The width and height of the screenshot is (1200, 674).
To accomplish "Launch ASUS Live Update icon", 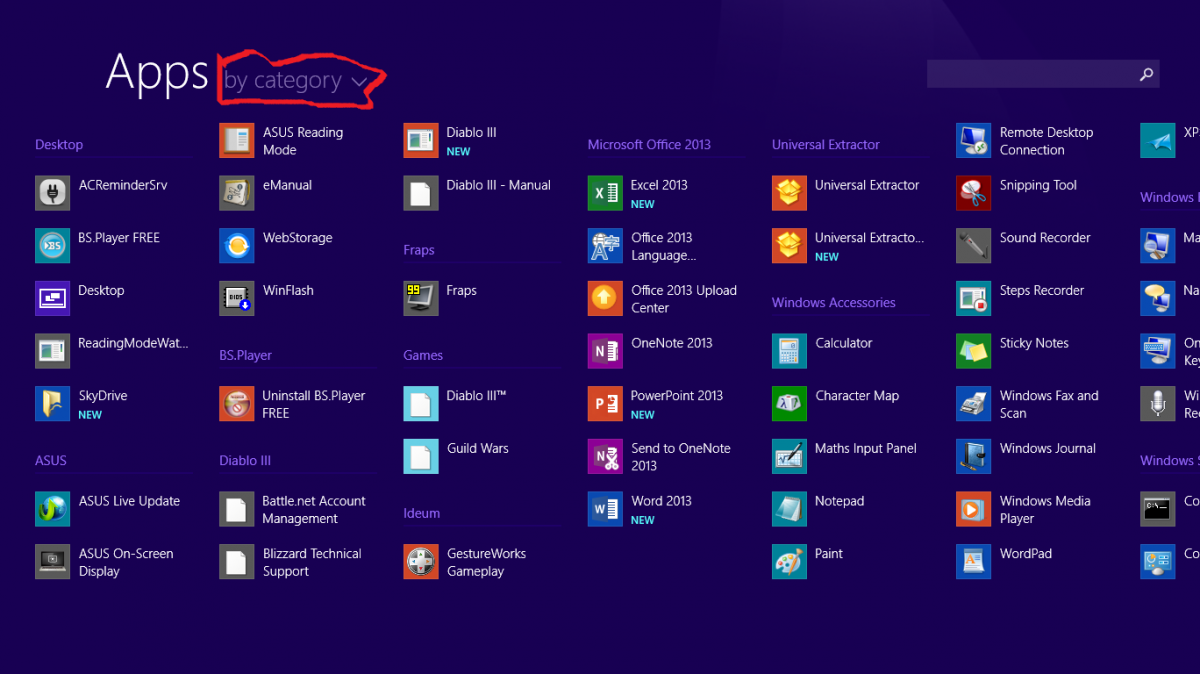I will pos(52,509).
